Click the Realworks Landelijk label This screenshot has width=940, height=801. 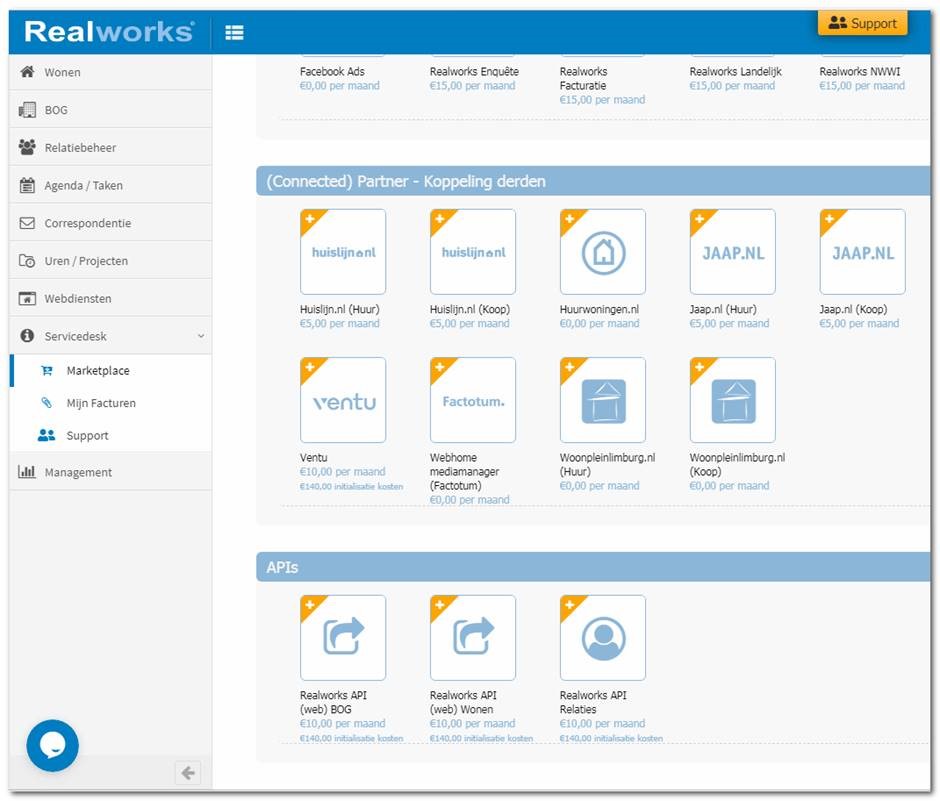pyautogui.click(x=736, y=71)
